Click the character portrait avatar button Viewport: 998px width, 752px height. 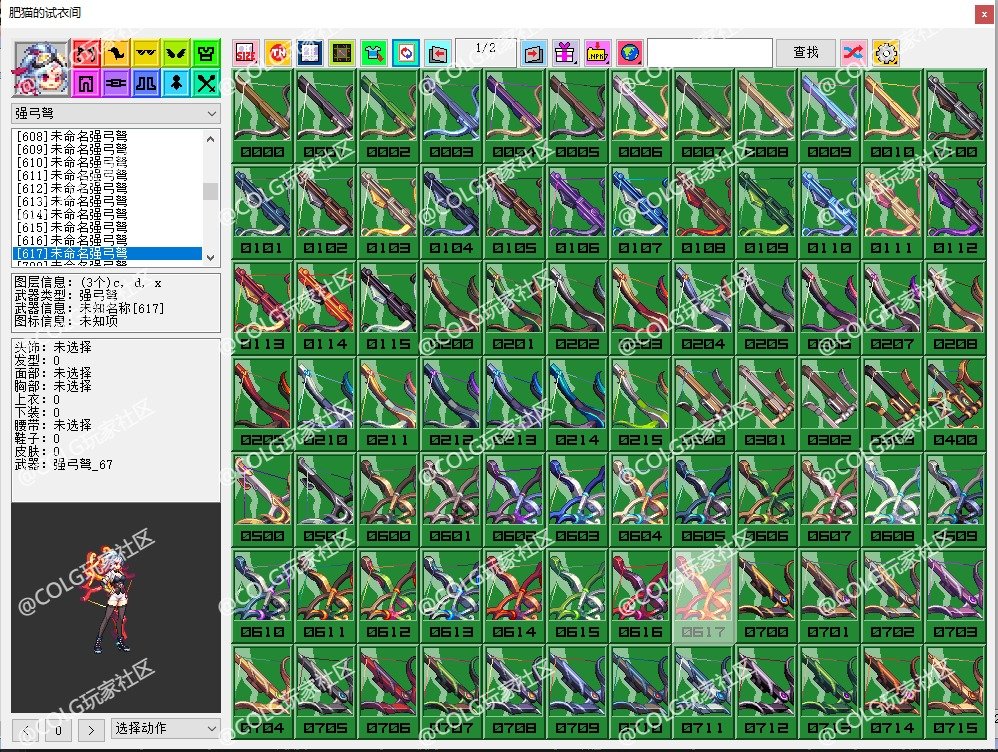(41, 67)
